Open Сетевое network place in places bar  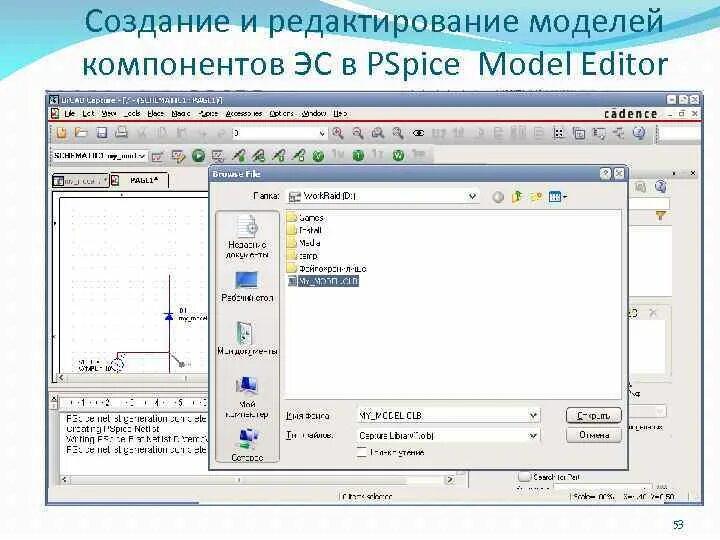(x=247, y=444)
